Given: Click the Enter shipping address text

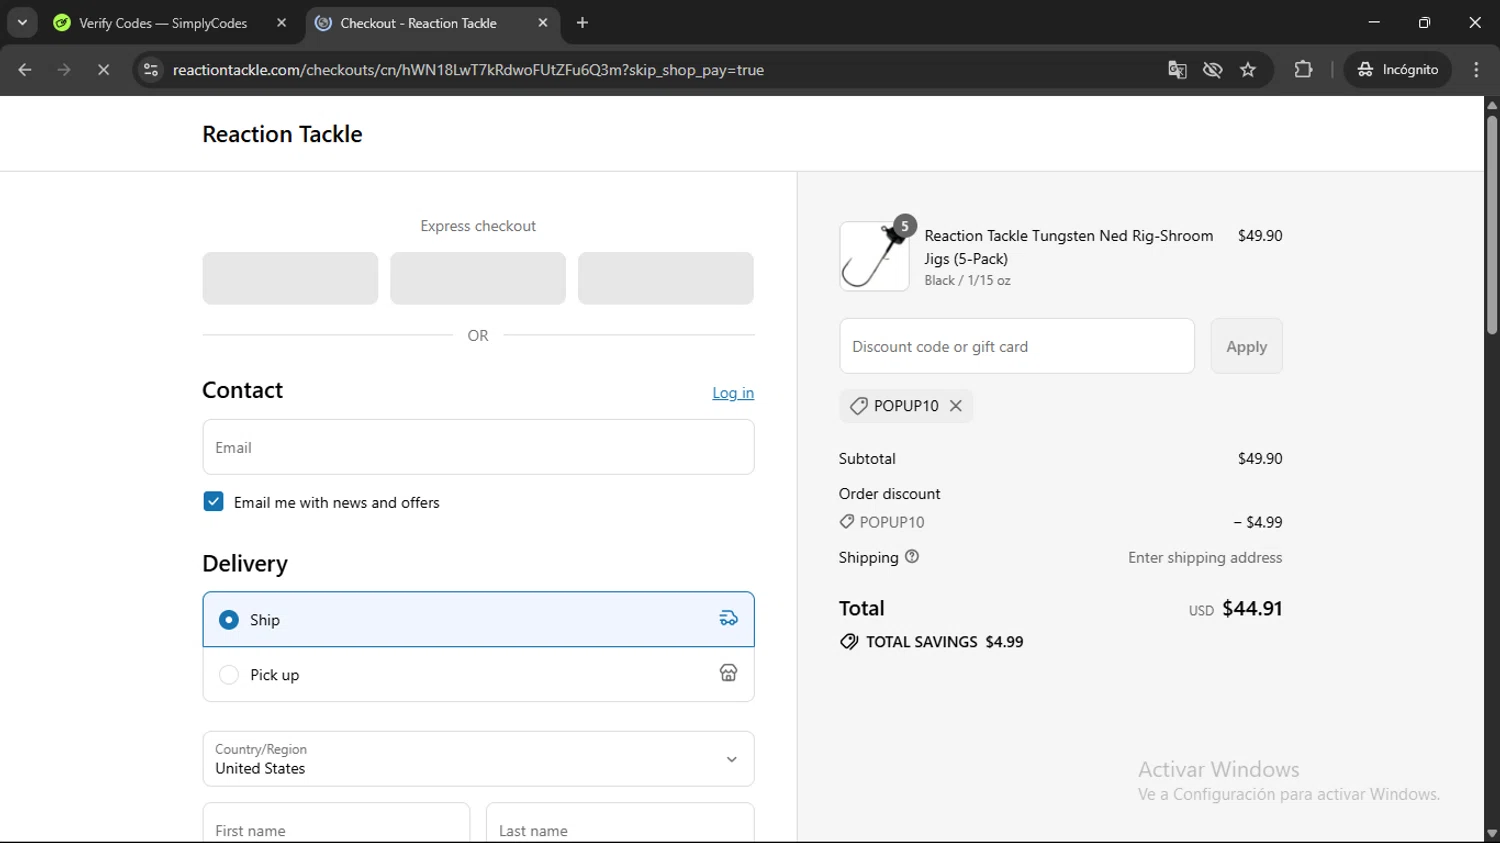Looking at the screenshot, I should pos(1205,558).
